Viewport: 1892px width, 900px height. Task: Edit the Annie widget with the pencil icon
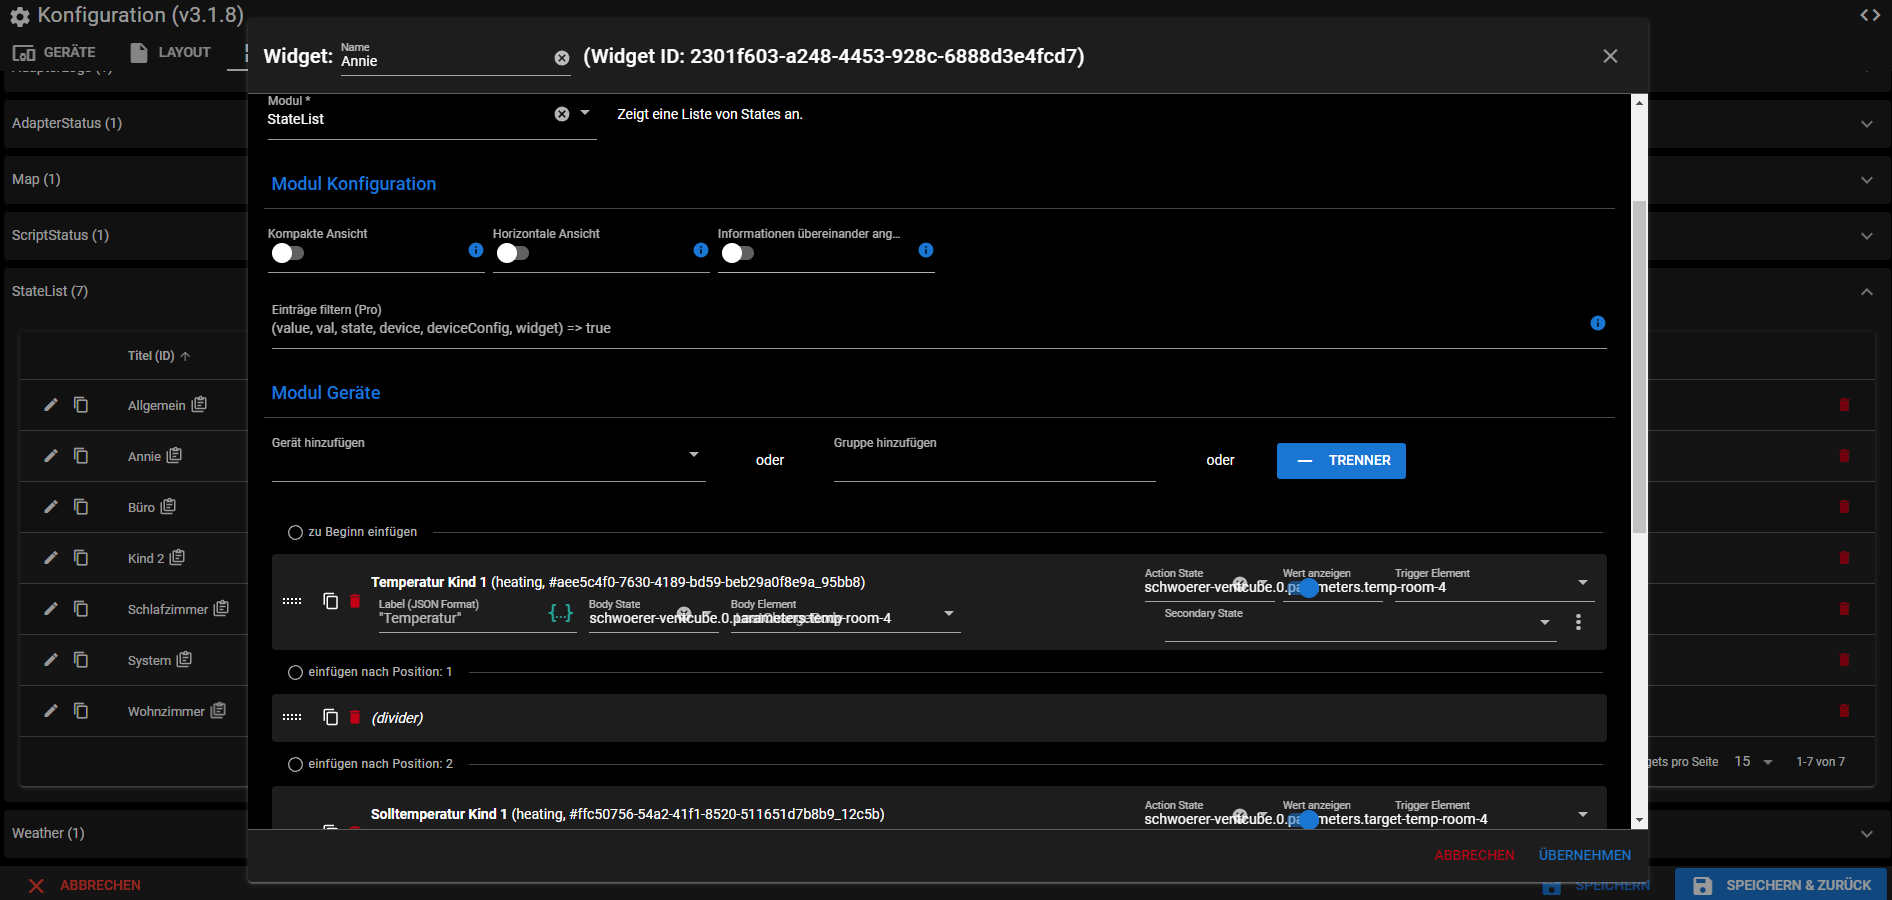coord(51,456)
